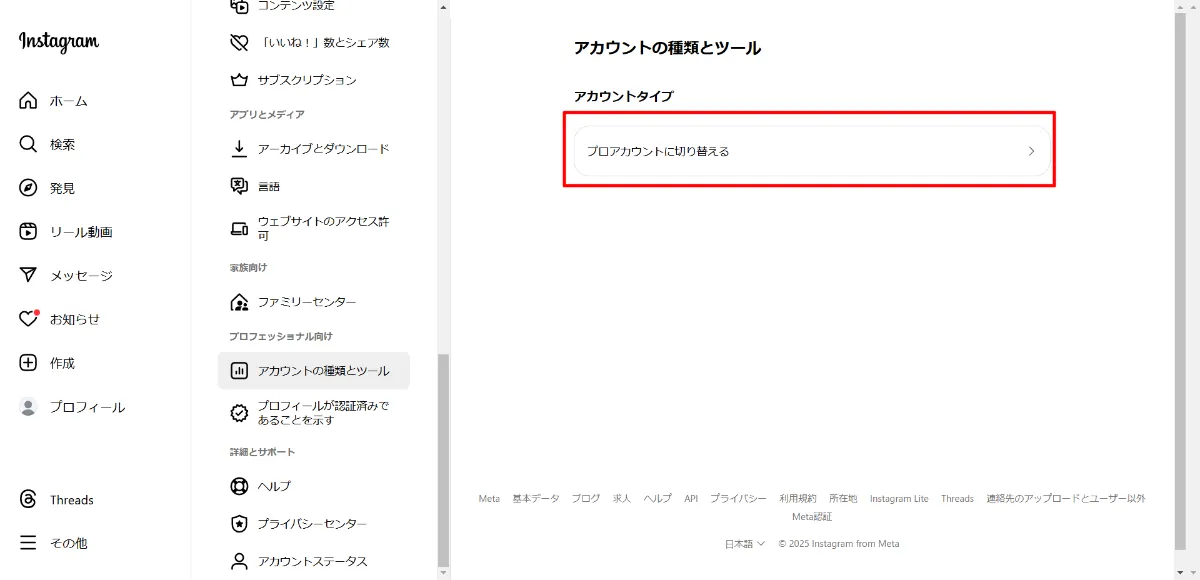Open プライバシーセンター settings label
The image size is (1200, 580).
click(312, 524)
